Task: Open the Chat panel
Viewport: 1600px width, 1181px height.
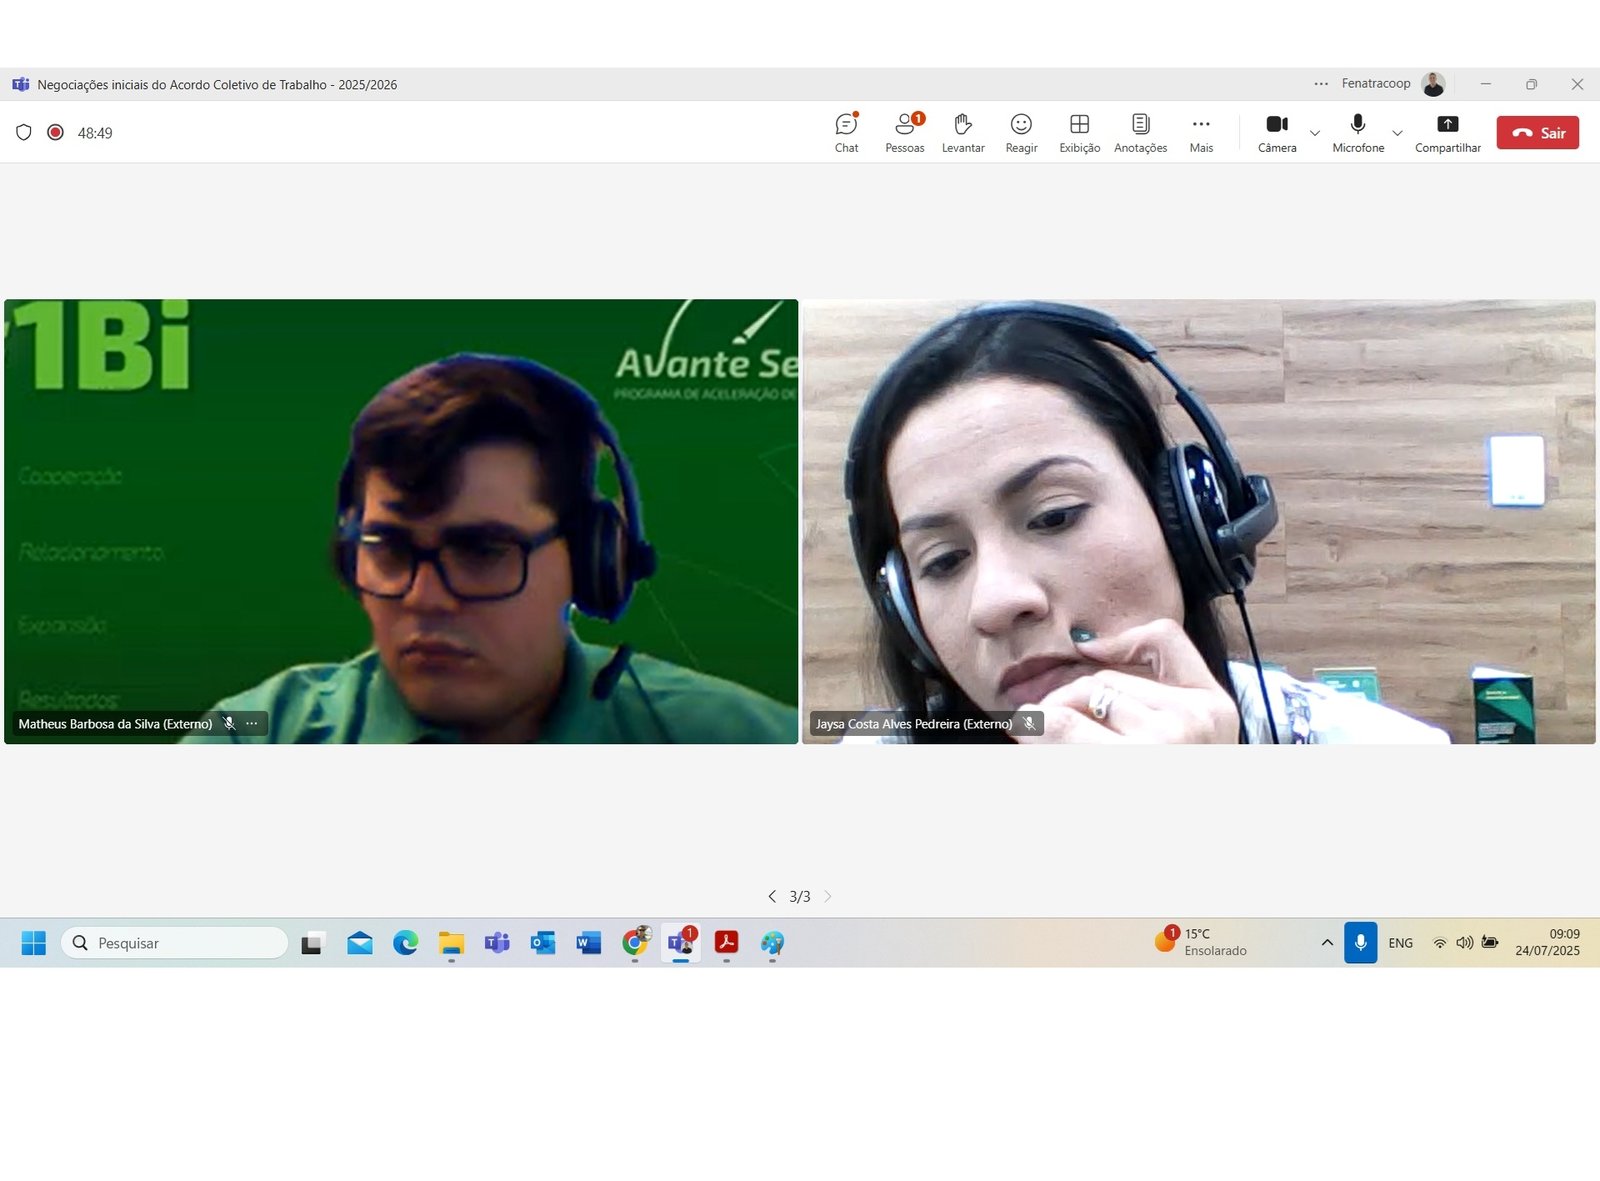Action: pos(846,132)
